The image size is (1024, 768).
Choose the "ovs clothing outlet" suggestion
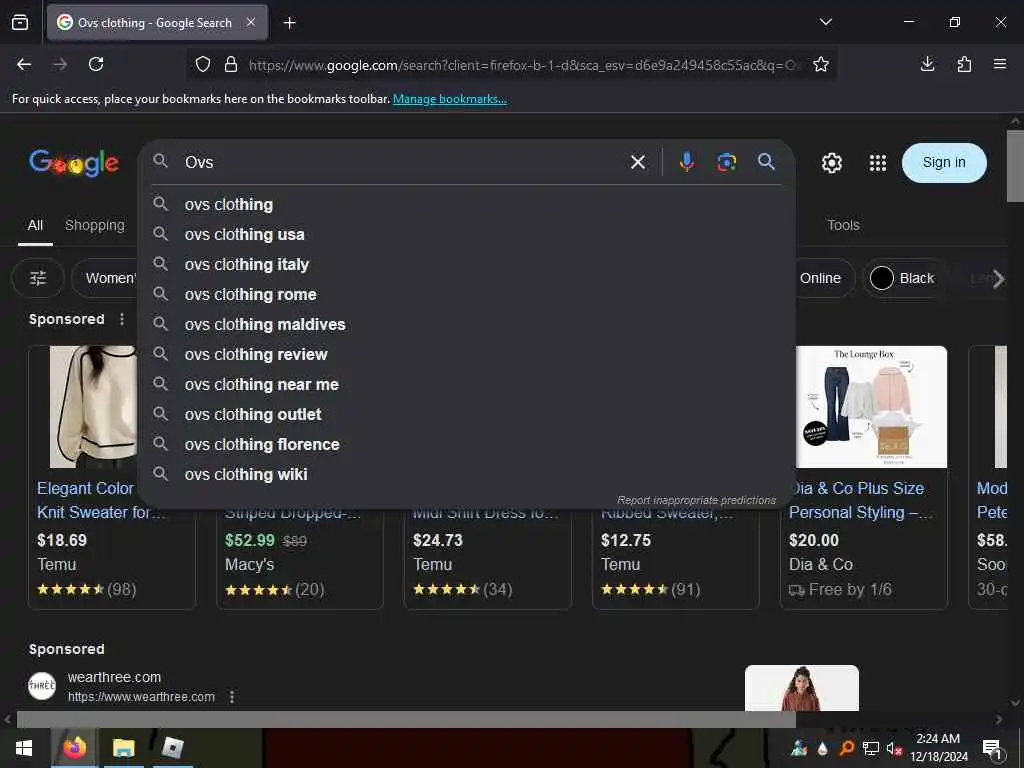[x=466, y=415]
